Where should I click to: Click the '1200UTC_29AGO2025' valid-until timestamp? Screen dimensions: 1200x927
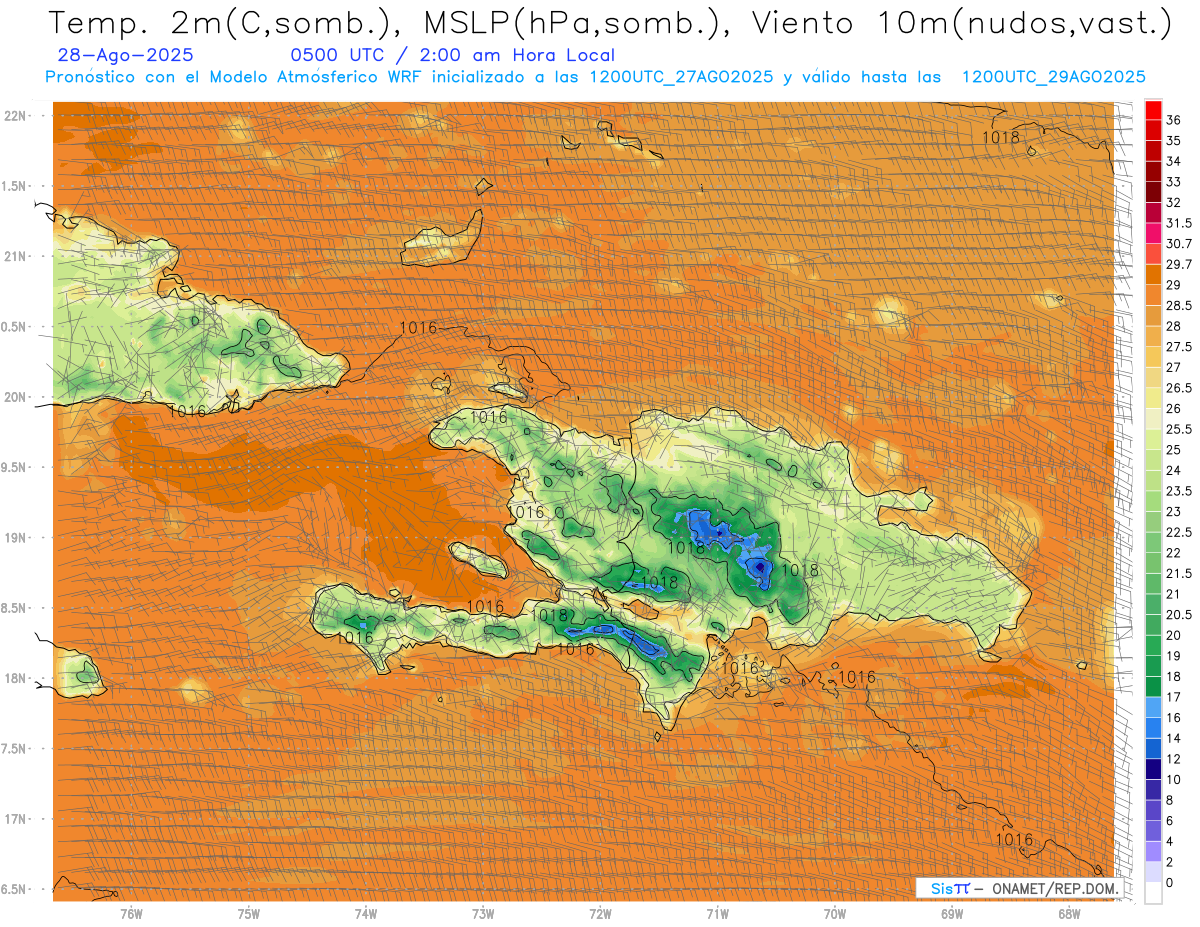pos(1053,77)
